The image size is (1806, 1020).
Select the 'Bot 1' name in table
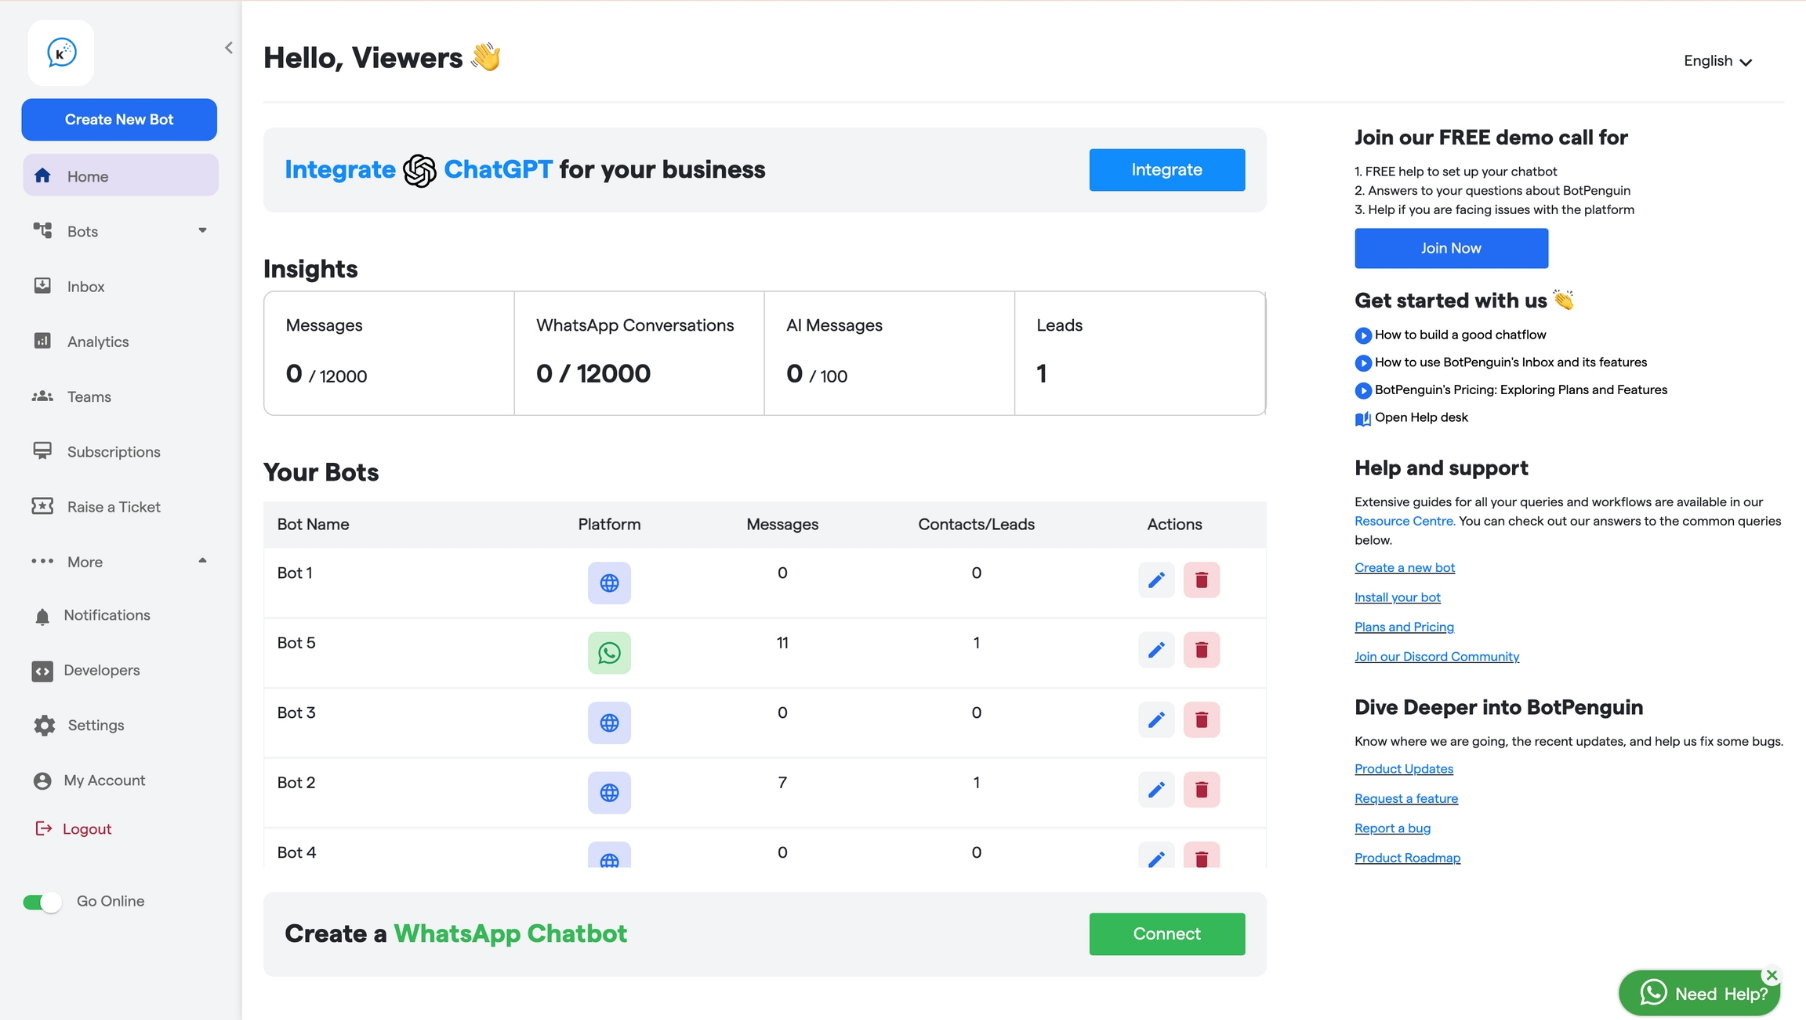[x=295, y=573]
